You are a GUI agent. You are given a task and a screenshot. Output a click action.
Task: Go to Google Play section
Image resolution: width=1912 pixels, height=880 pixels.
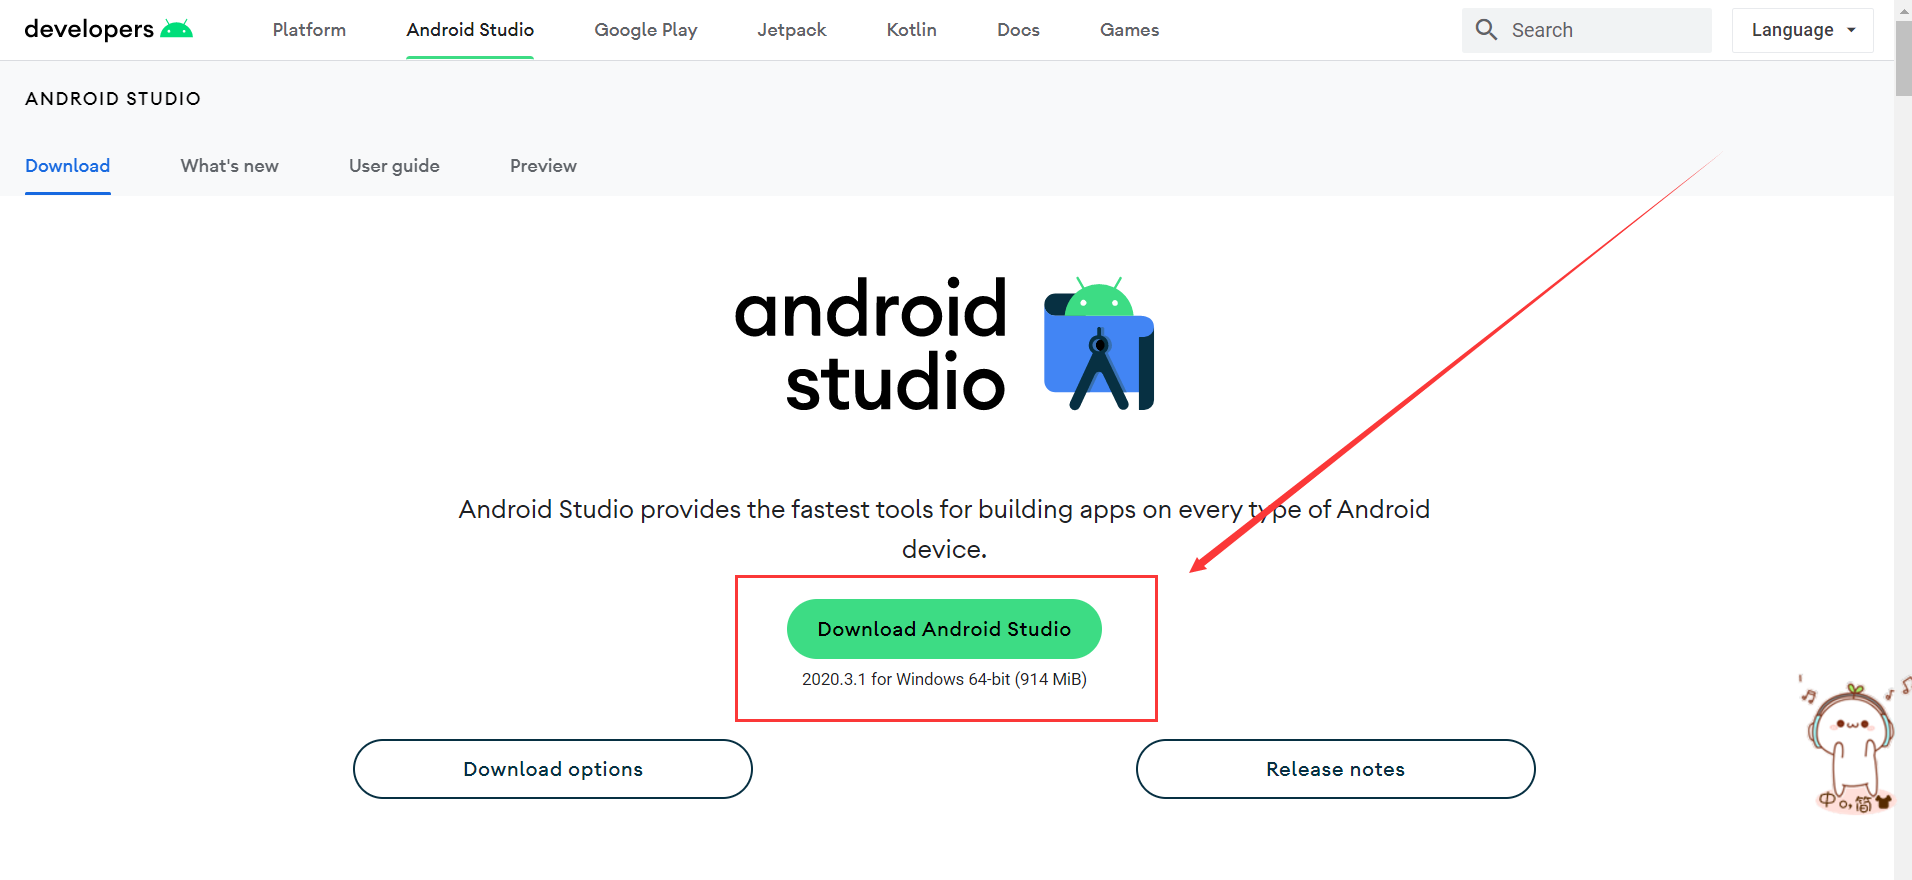pyautogui.click(x=646, y=30)
